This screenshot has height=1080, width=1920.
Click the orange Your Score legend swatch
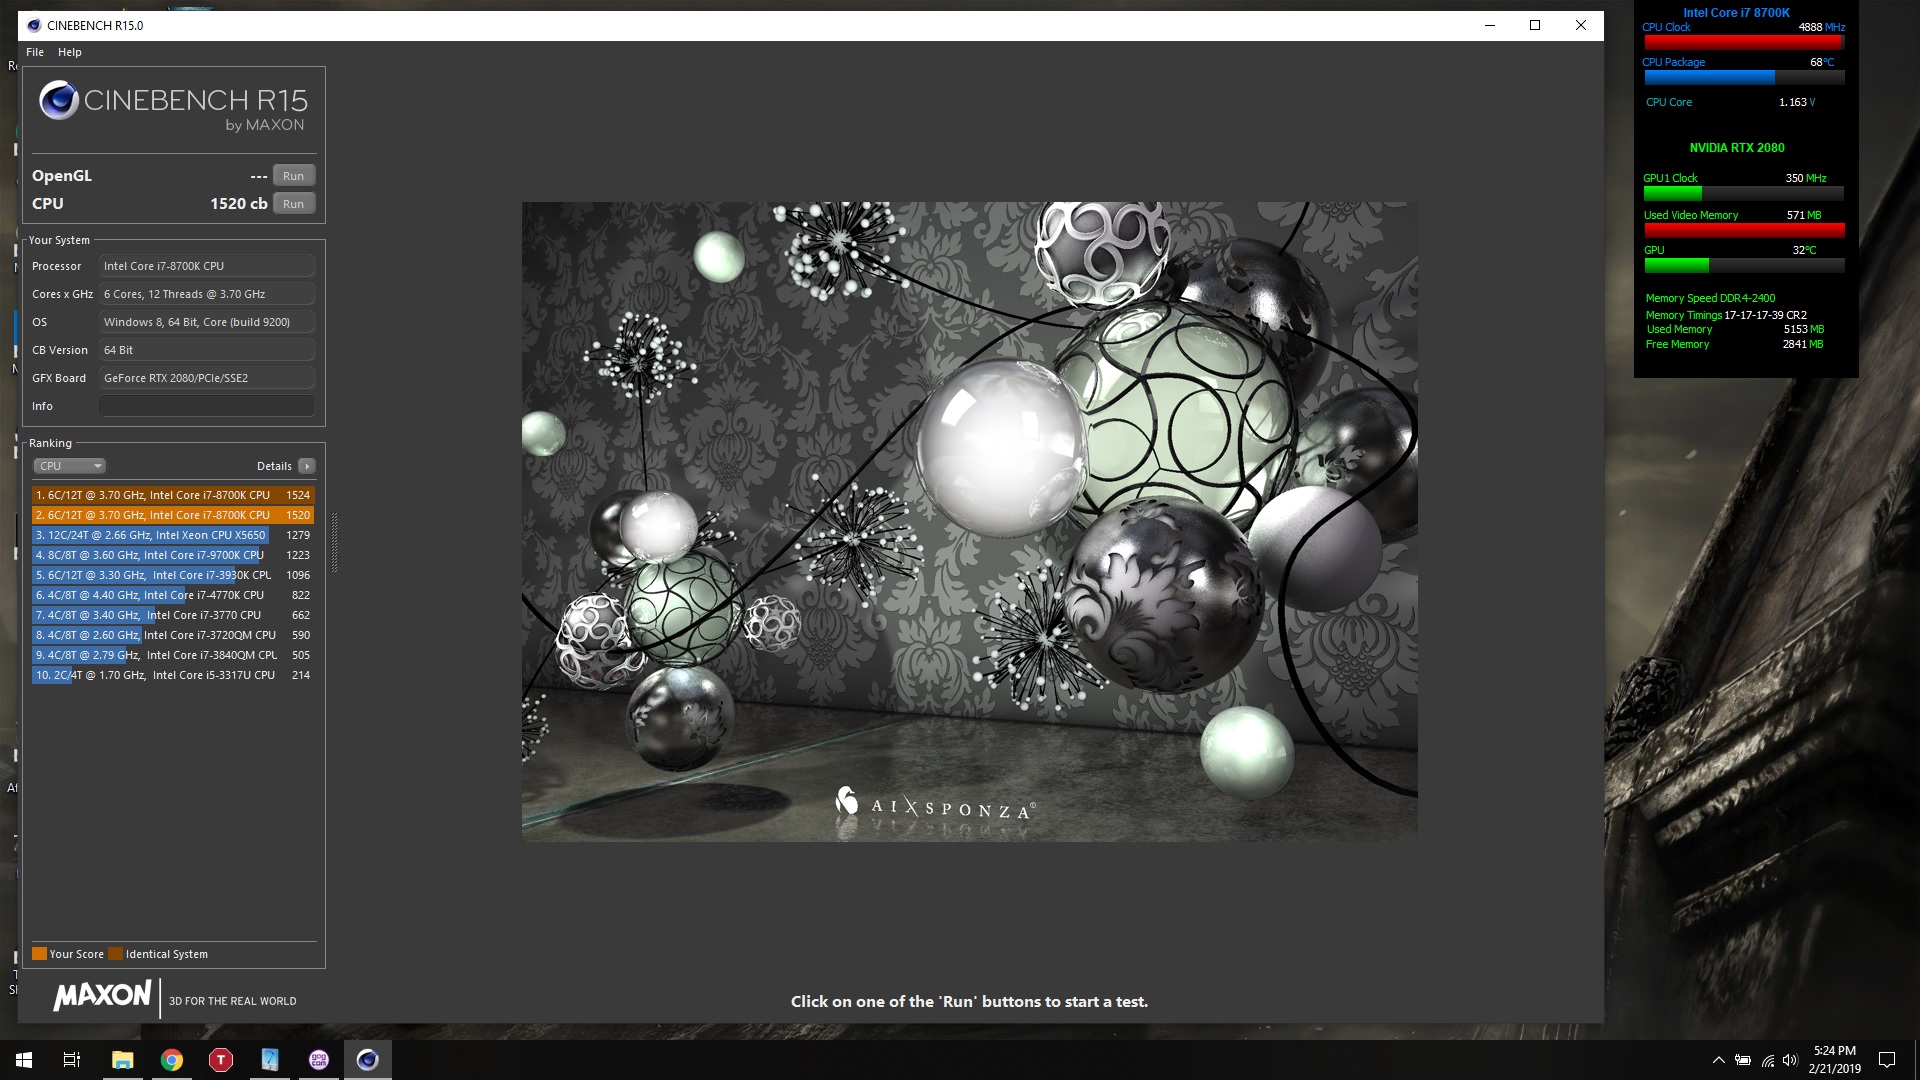[40, 954]
